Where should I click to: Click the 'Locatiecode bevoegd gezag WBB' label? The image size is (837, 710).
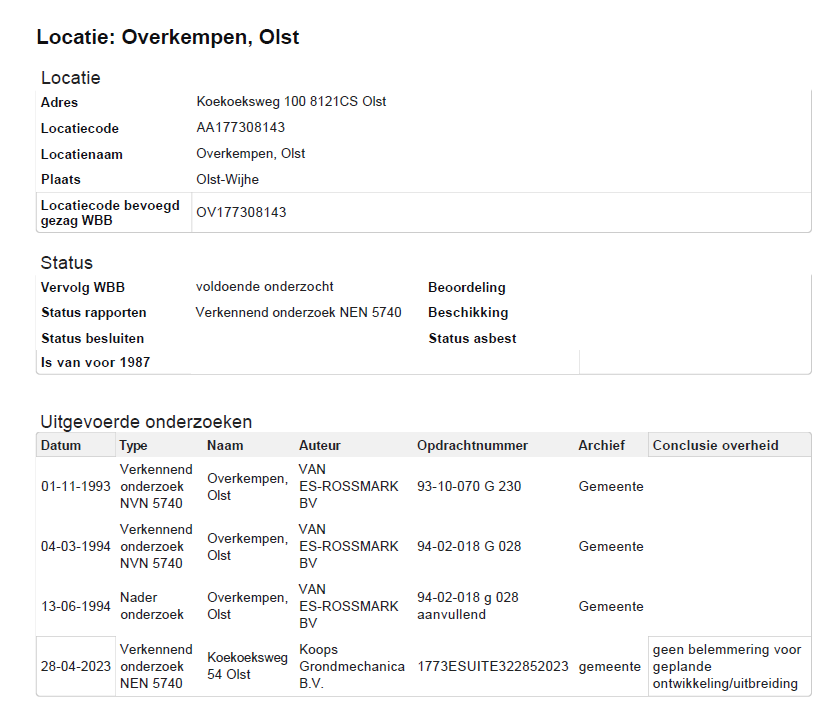coord(110,213)
